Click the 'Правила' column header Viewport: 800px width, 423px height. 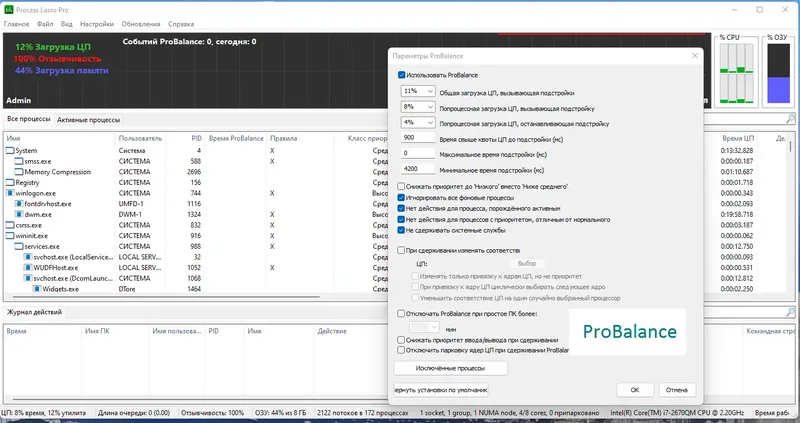(299, 138)
